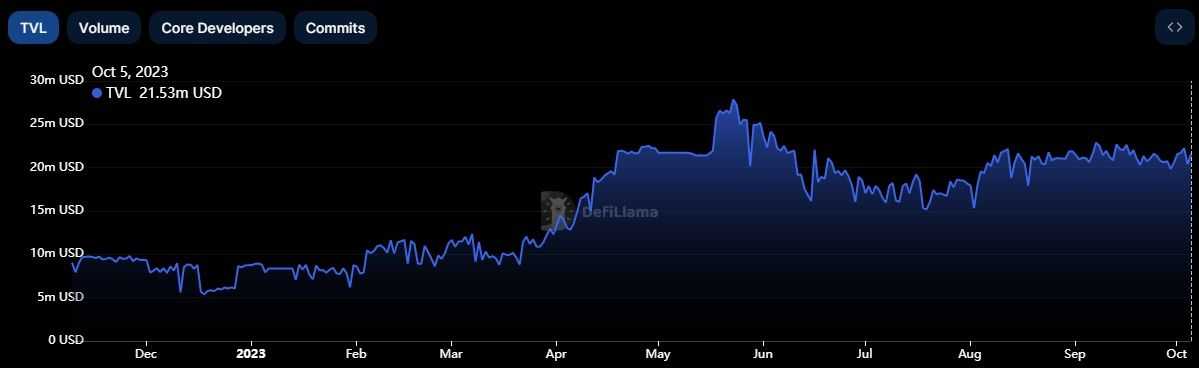
Task: Click the Dec month axis label
Action: (x=146, y=354)
